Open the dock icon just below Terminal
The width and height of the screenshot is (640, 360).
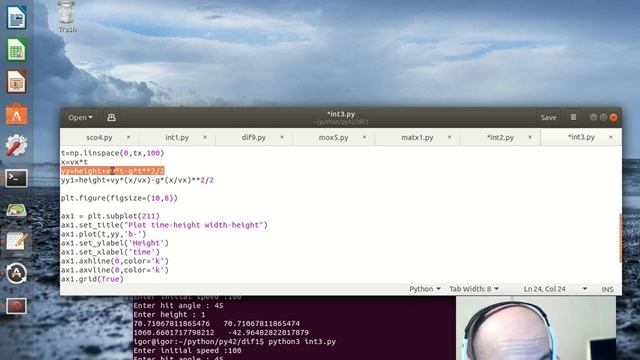(16, 210)
